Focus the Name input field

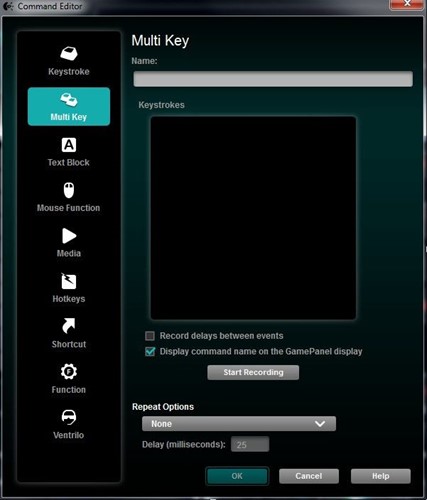click(x=273, y=79)
